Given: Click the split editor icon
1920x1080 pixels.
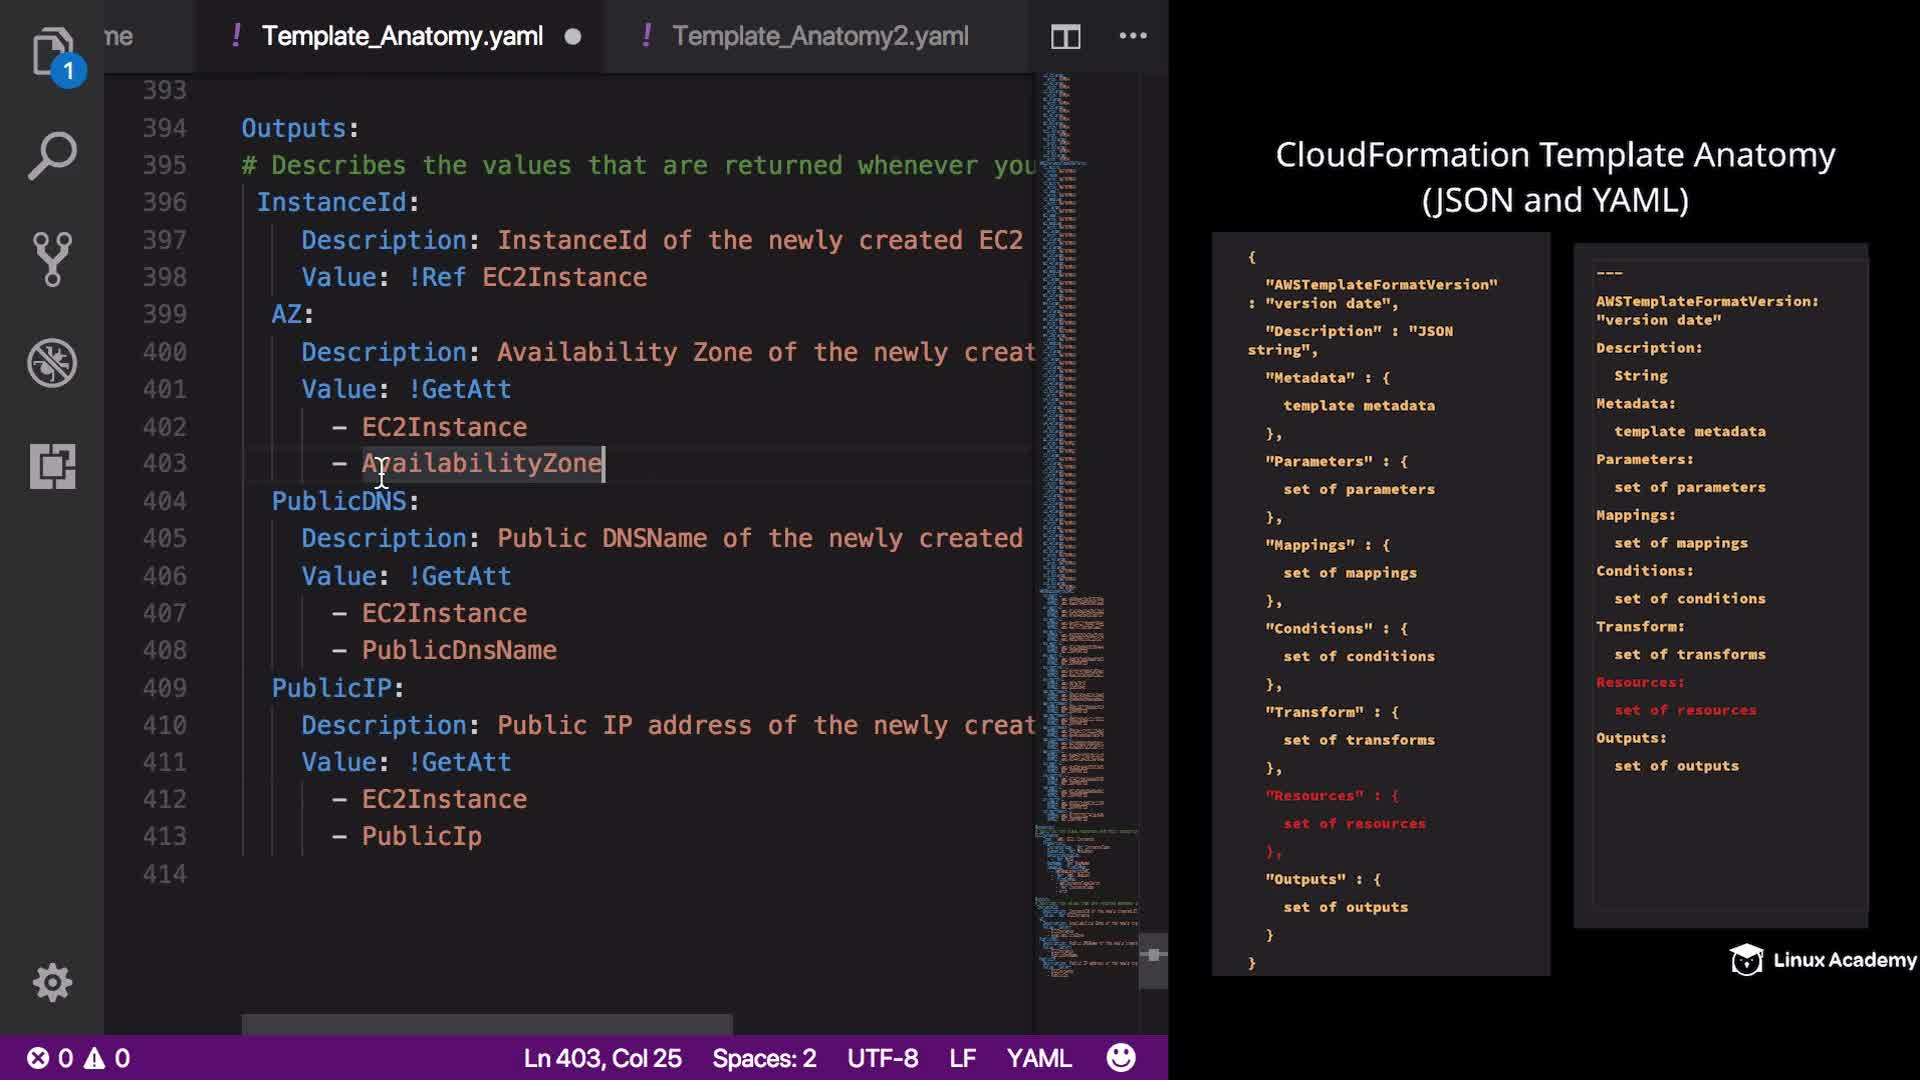Looking at the screenshot, I should pos(1065,37).
